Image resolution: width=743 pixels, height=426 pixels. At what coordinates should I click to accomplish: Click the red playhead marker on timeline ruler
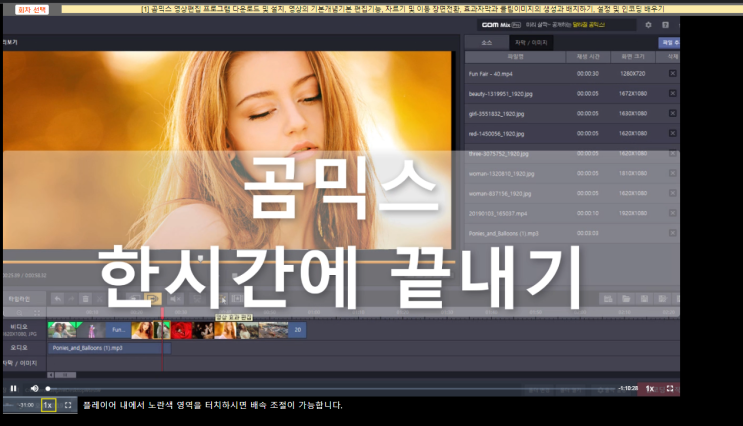[x=162, y=313]
